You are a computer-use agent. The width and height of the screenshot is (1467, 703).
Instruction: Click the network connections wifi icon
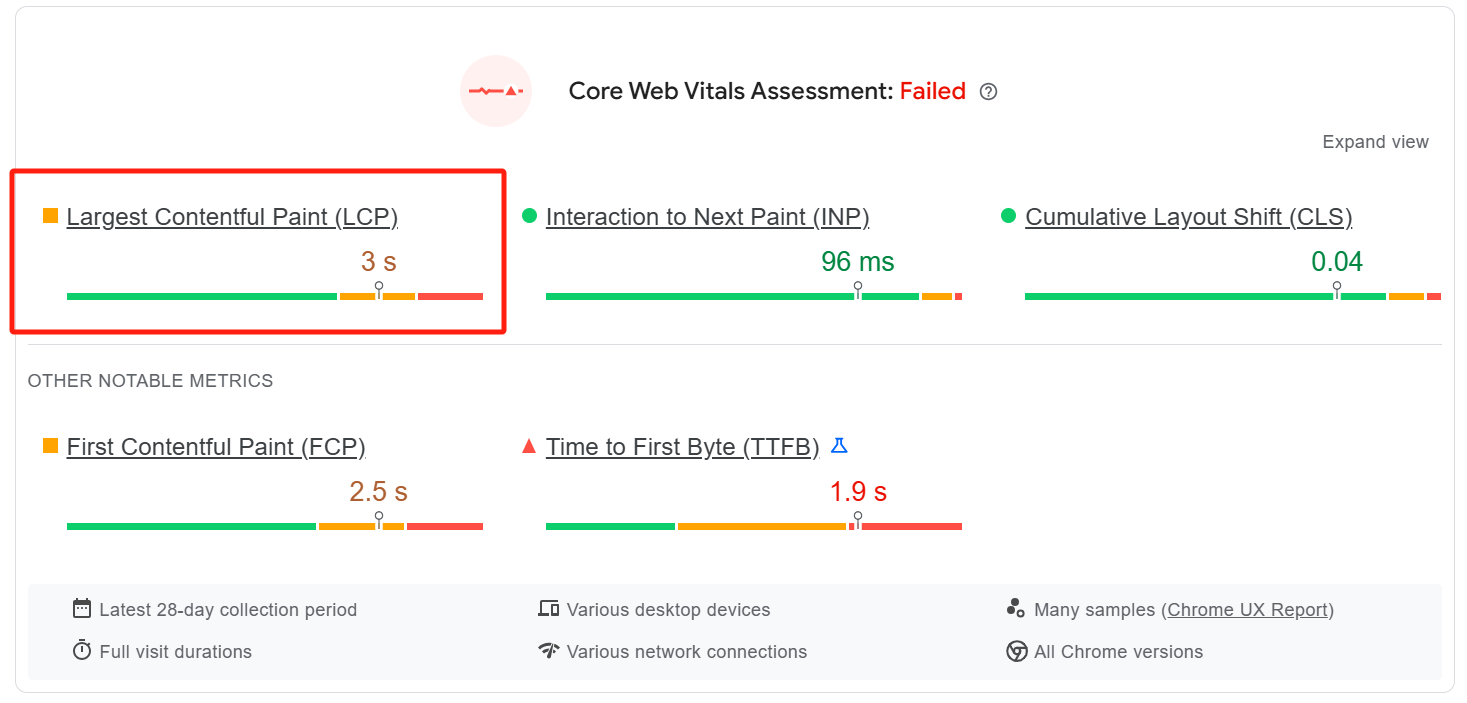click(548, 651)
